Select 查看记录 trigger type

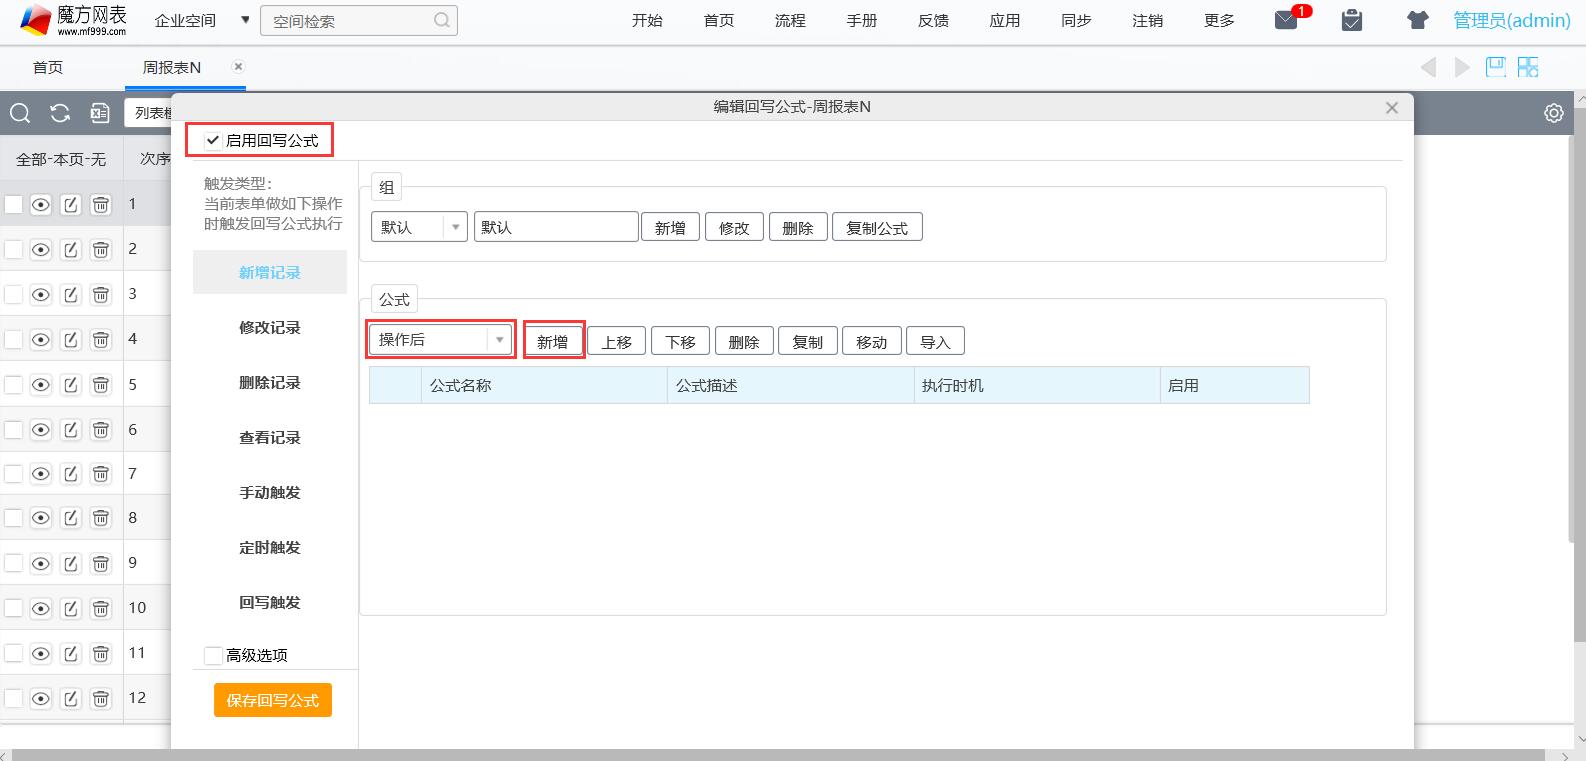(270, 437)
